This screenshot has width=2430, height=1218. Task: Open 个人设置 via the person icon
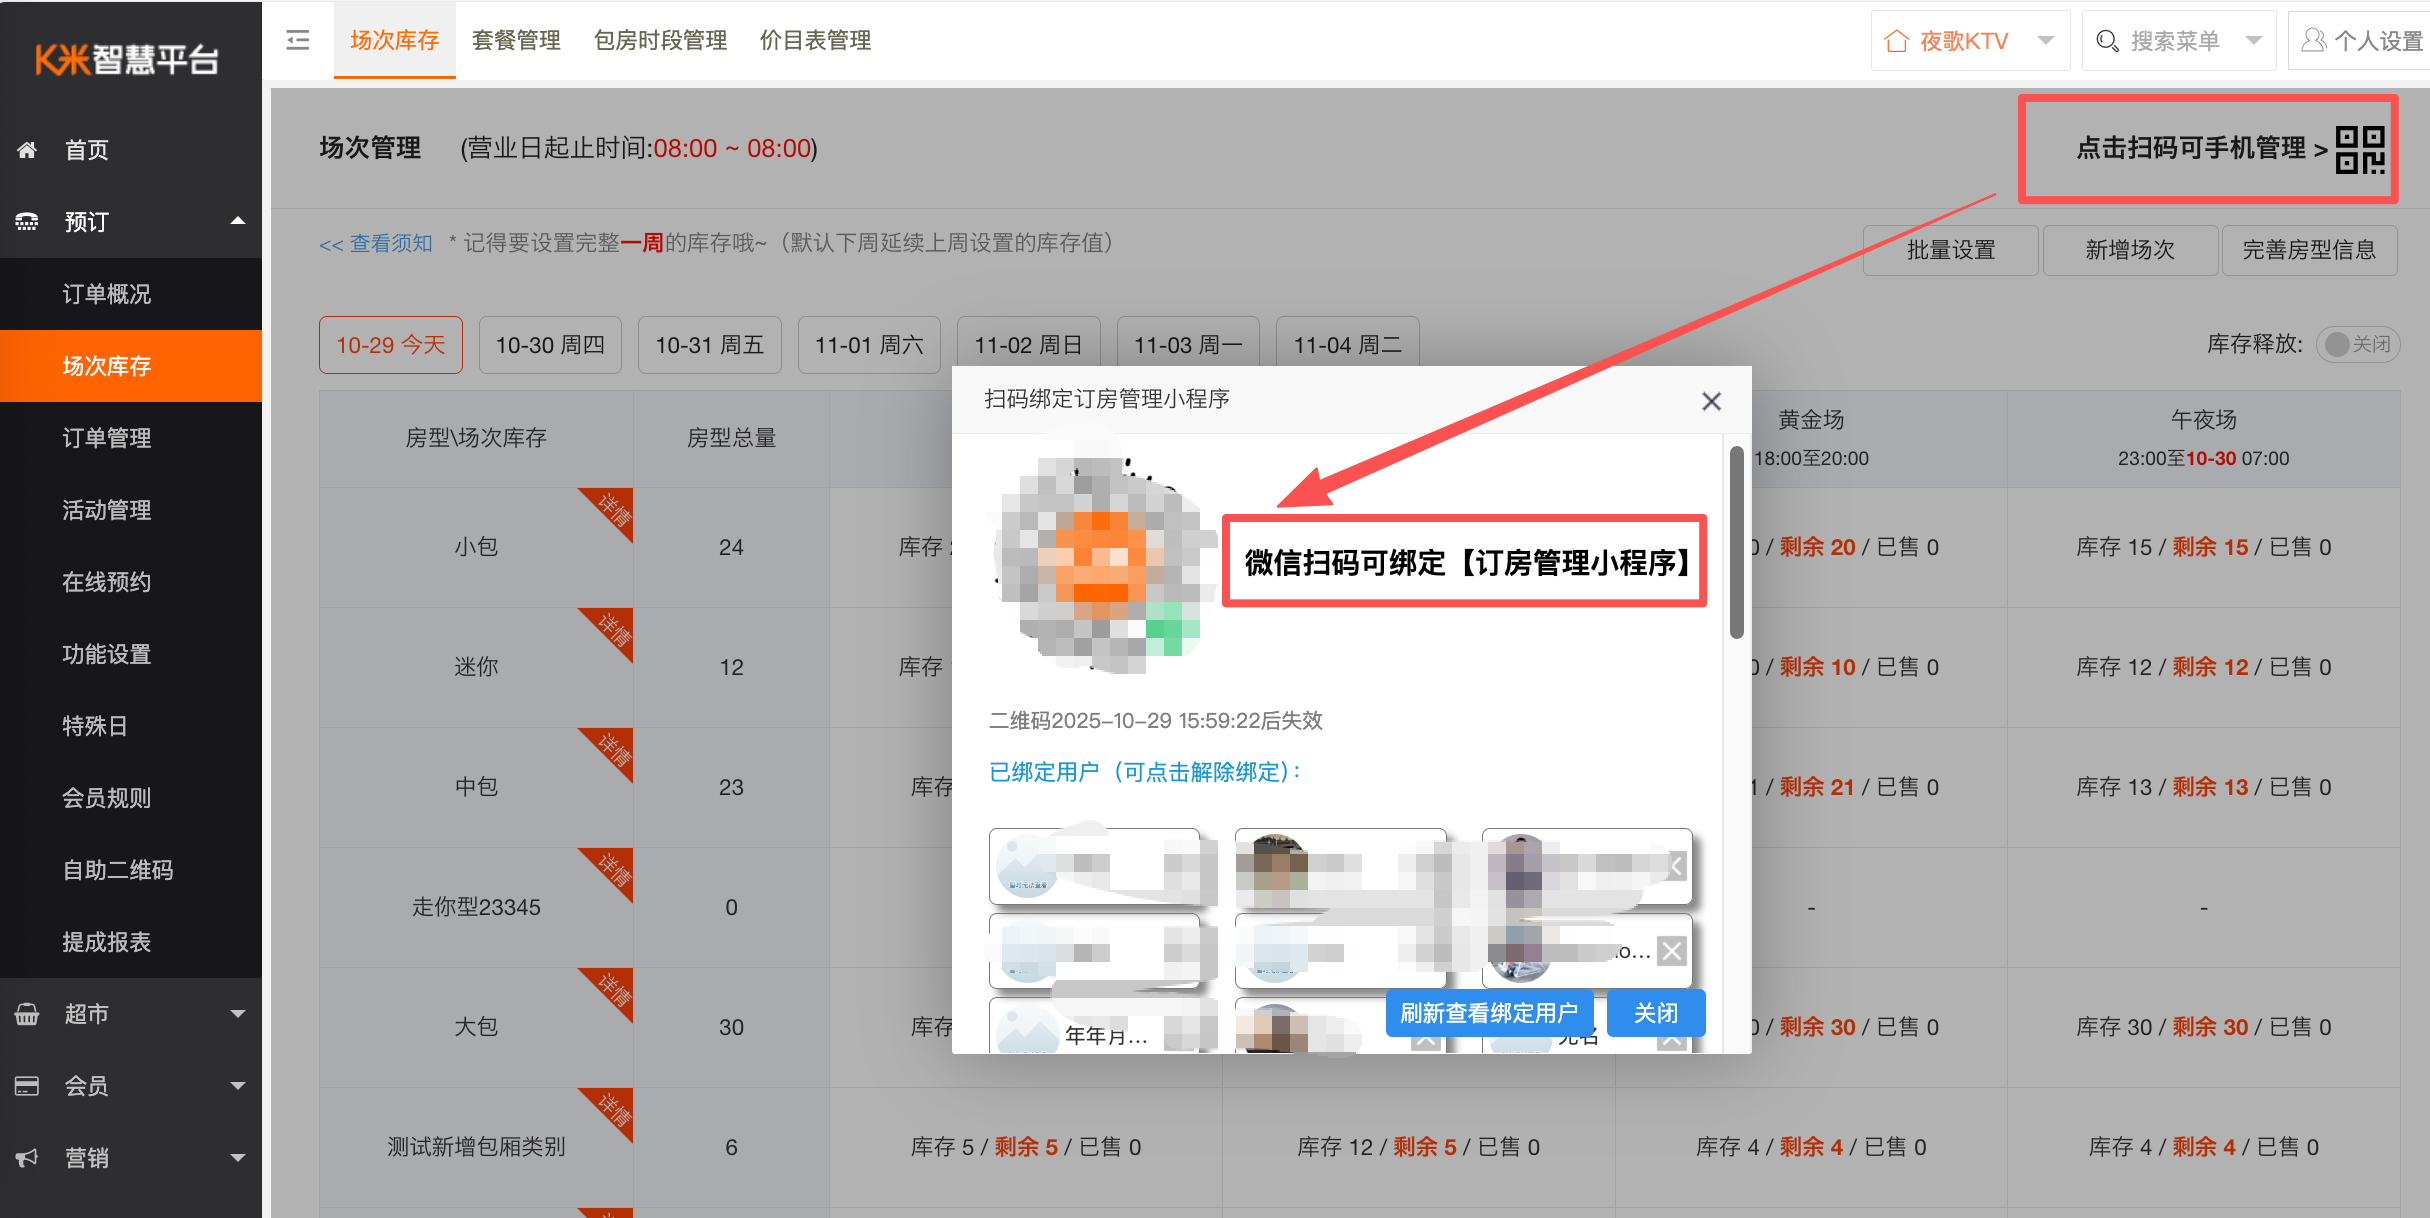pos(2313,40)
